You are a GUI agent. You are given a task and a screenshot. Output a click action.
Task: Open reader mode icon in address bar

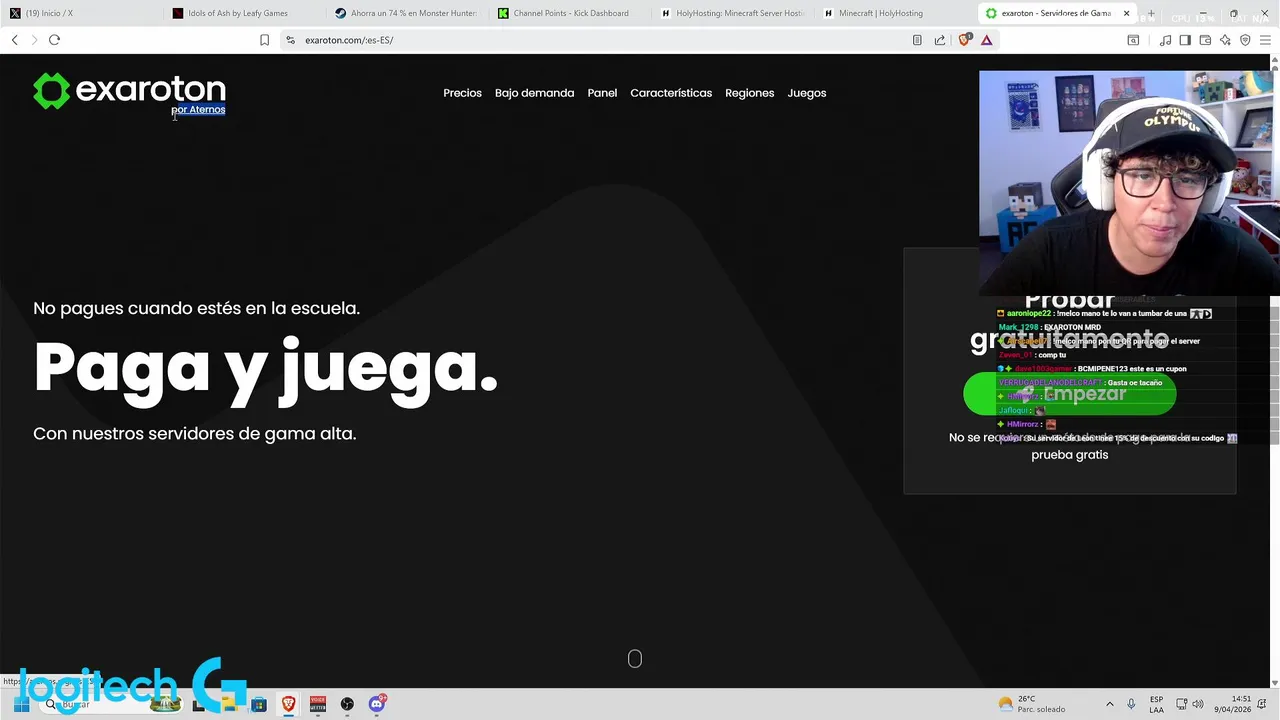(x=917, y=40)
